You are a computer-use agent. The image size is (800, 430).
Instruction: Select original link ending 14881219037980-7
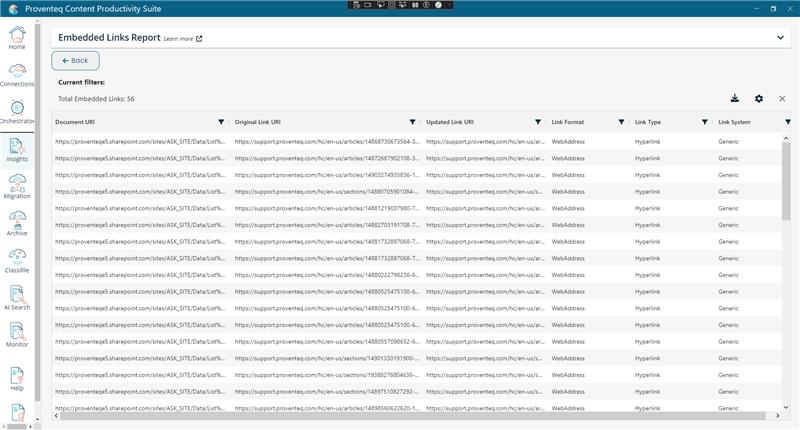click(327, 209)
